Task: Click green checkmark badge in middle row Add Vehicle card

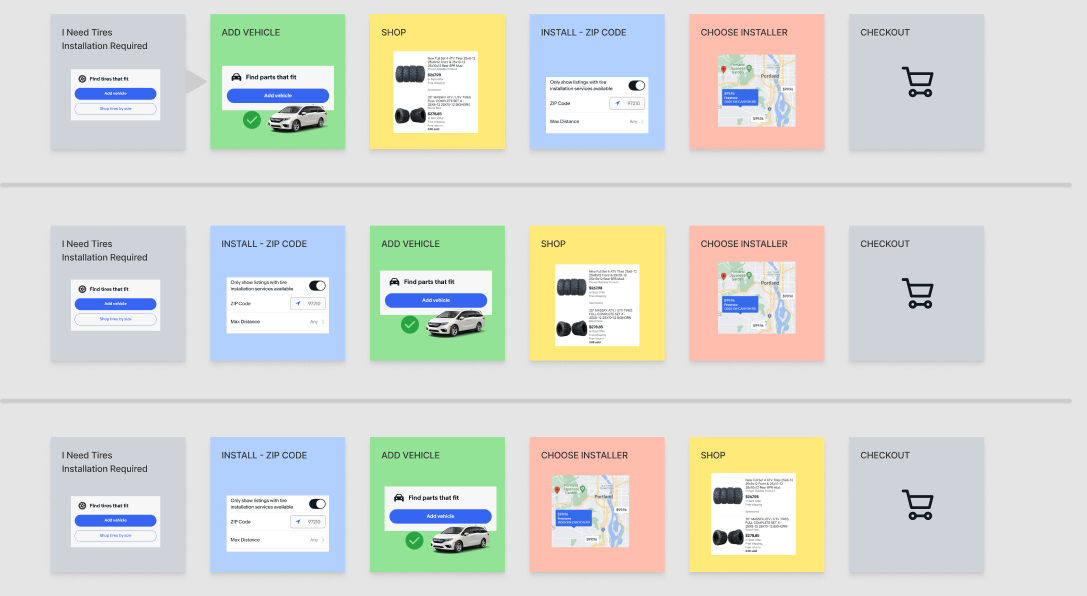Action: coord(410,324)
